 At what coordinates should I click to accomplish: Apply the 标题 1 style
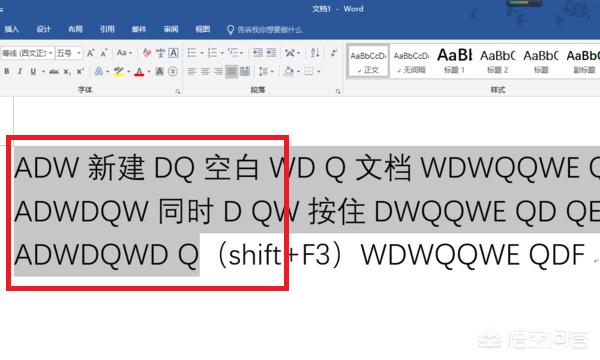(x=454, y=62)
